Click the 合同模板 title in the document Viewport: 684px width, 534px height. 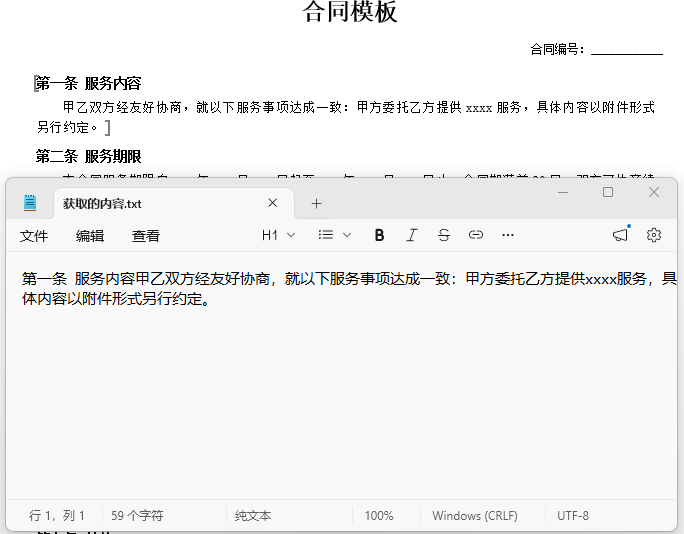tap(350, 11)
